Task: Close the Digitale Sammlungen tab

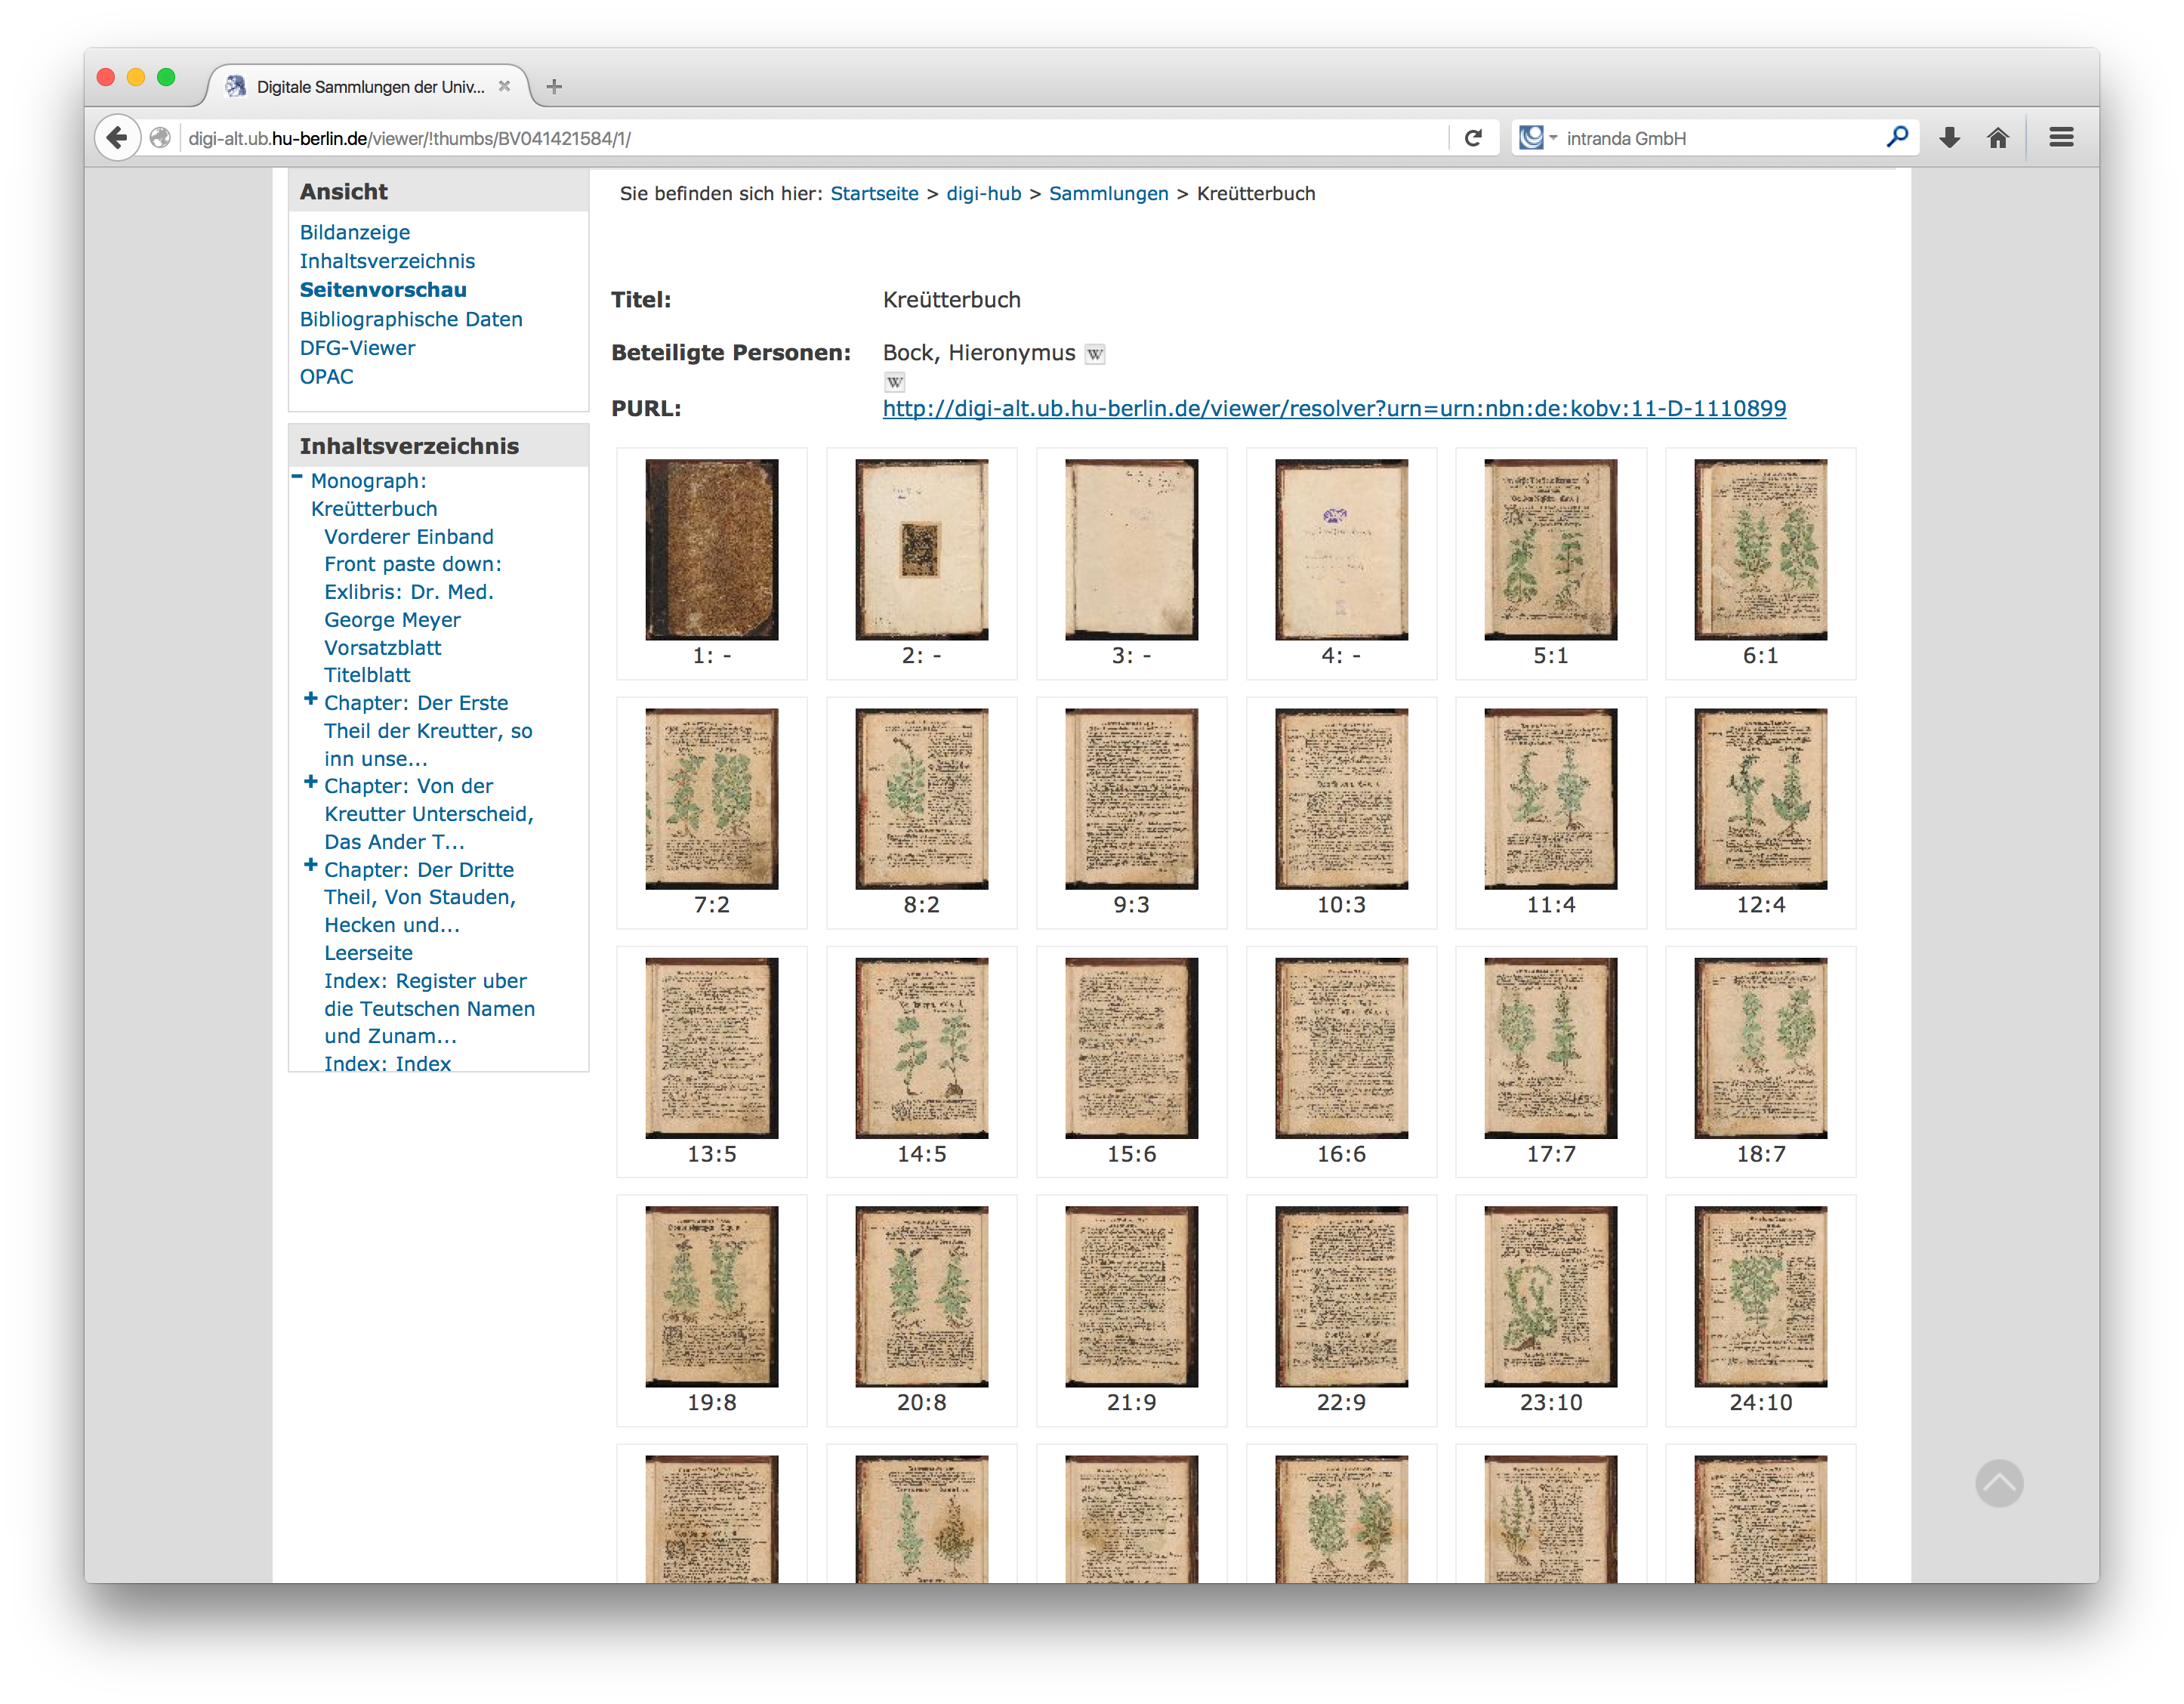Action: click(505, 86)
